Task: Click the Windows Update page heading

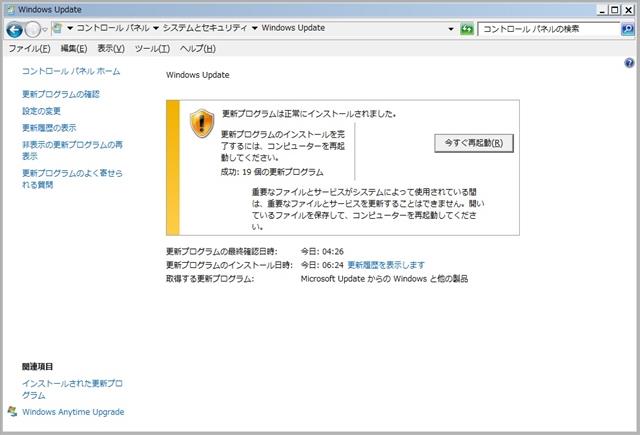Action: click(x=198, y=75)
